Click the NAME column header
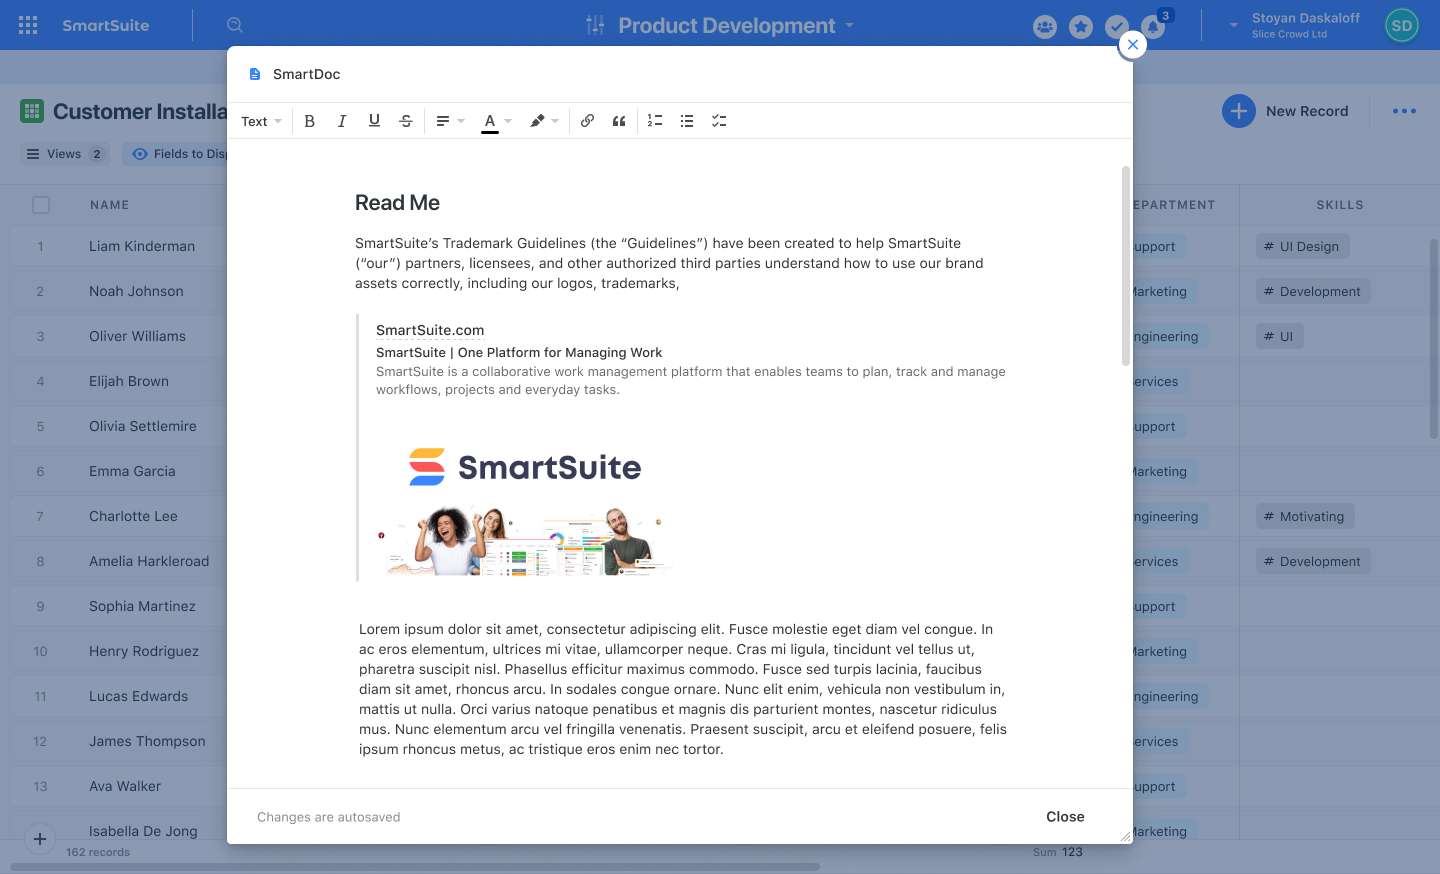The width and height of the screenshot is (1440, 874). click(x=110, y=205)
